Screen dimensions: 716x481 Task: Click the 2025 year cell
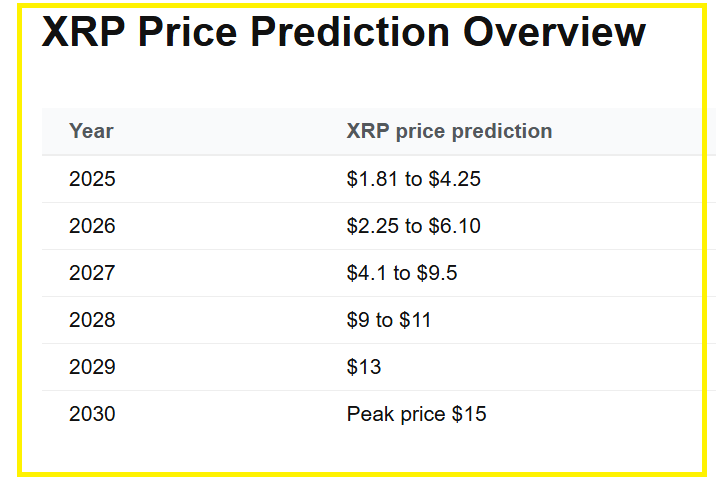click(92, 180)
